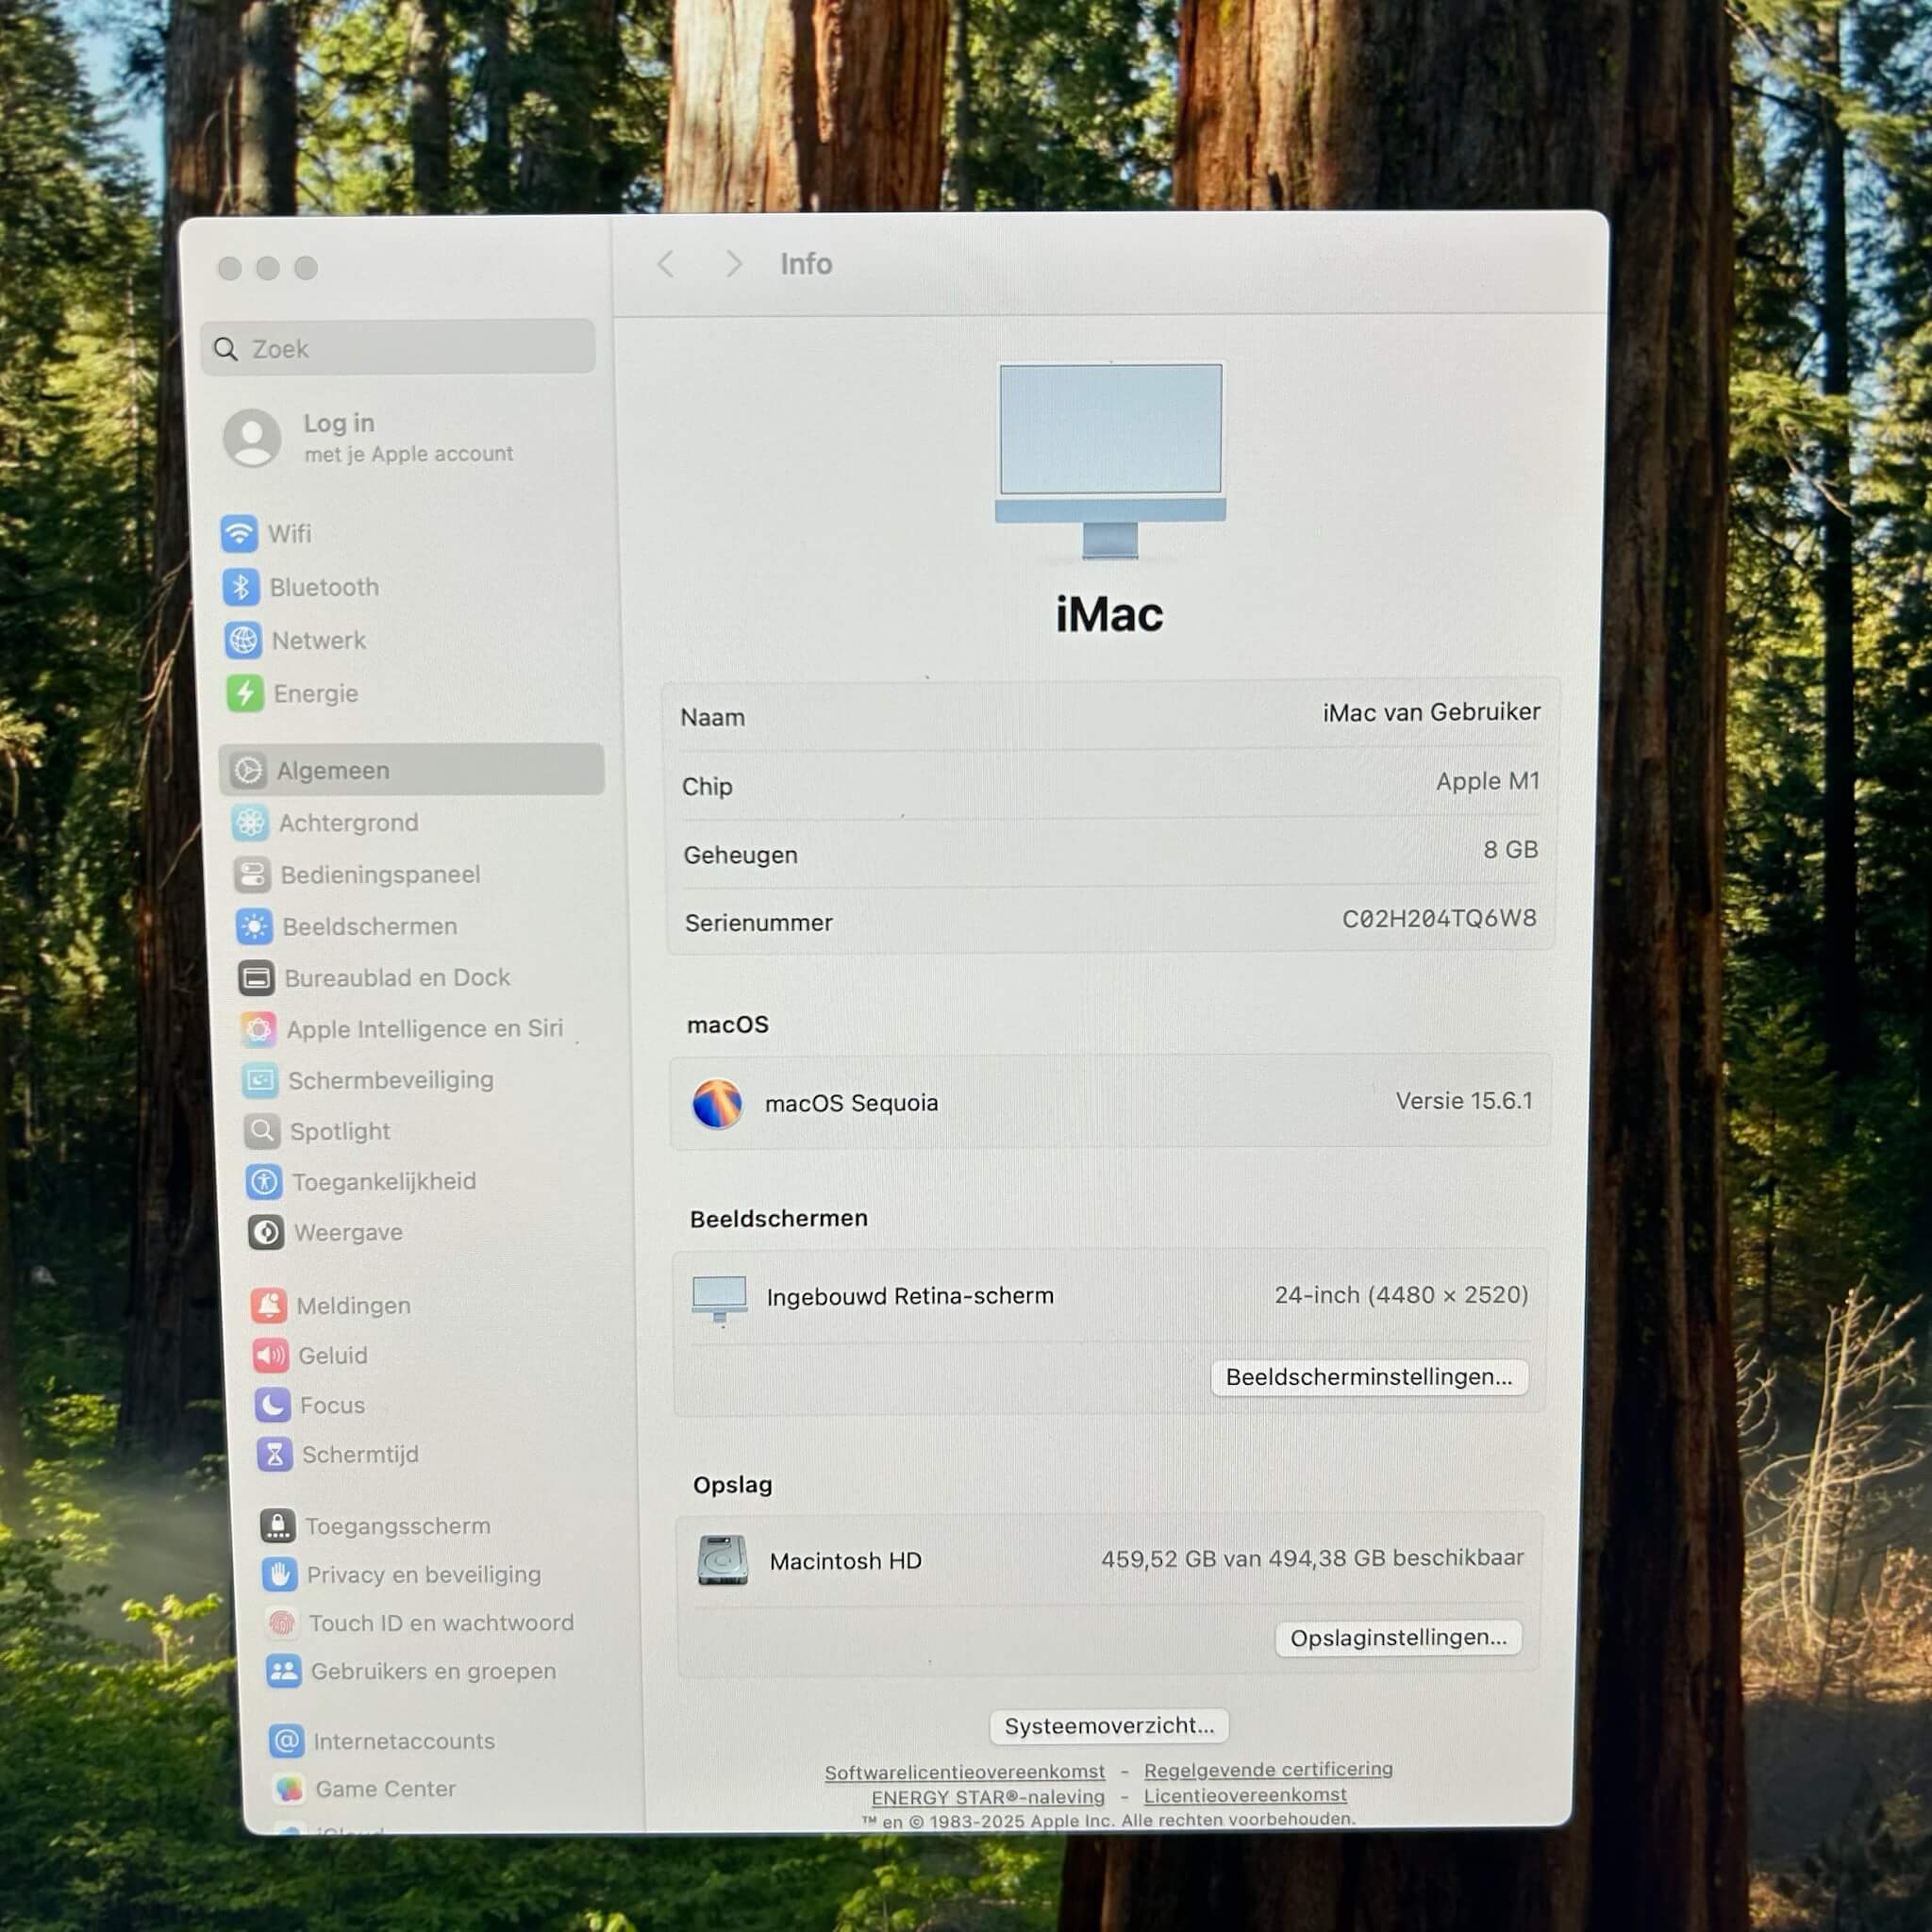1932x1932 pixels.
Task: Click the Info window title
Action: (x=806, y=264)
